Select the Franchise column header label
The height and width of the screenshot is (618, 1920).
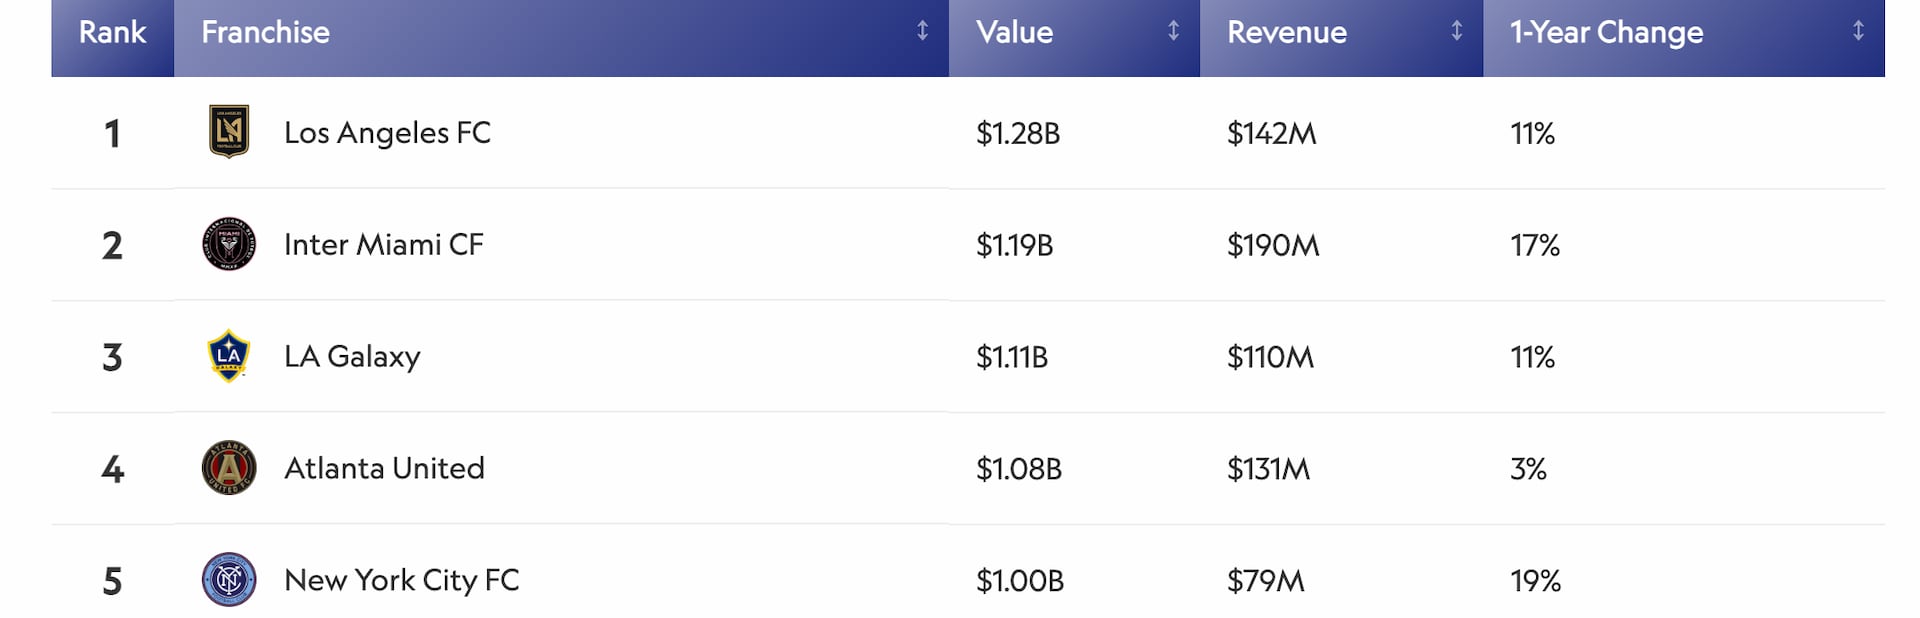pyautogui.click(x=265, y=32)
